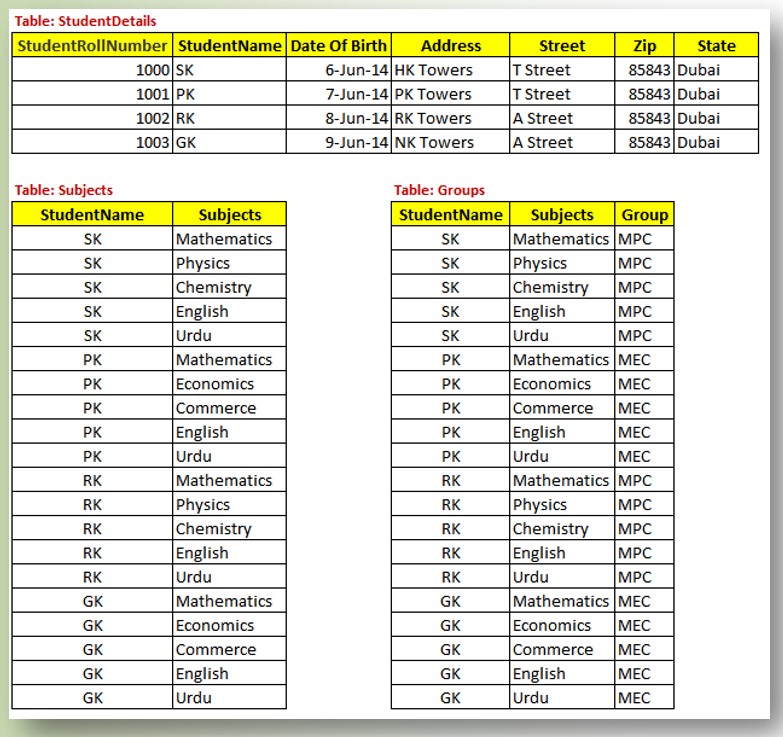Viewport: 783px width, 737px height.
Task: Click T Street for roll 1000
Action: [x=562, y=69]
